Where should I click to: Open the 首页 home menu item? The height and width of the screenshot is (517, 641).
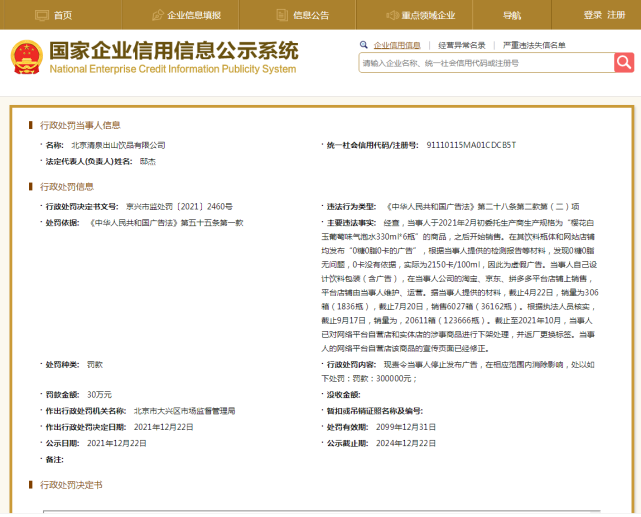[63, 16]
